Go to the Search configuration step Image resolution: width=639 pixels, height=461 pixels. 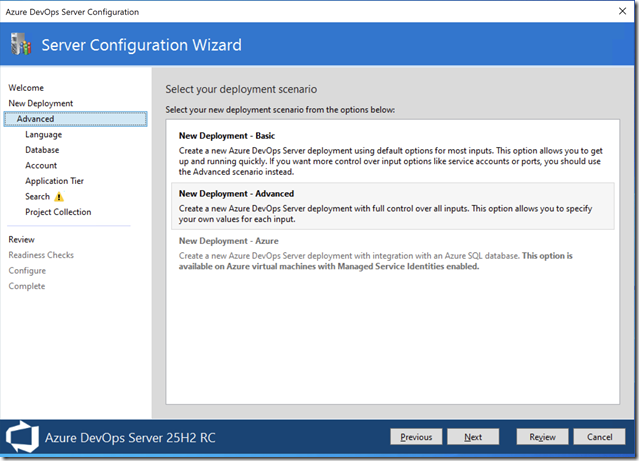[37, 197]
